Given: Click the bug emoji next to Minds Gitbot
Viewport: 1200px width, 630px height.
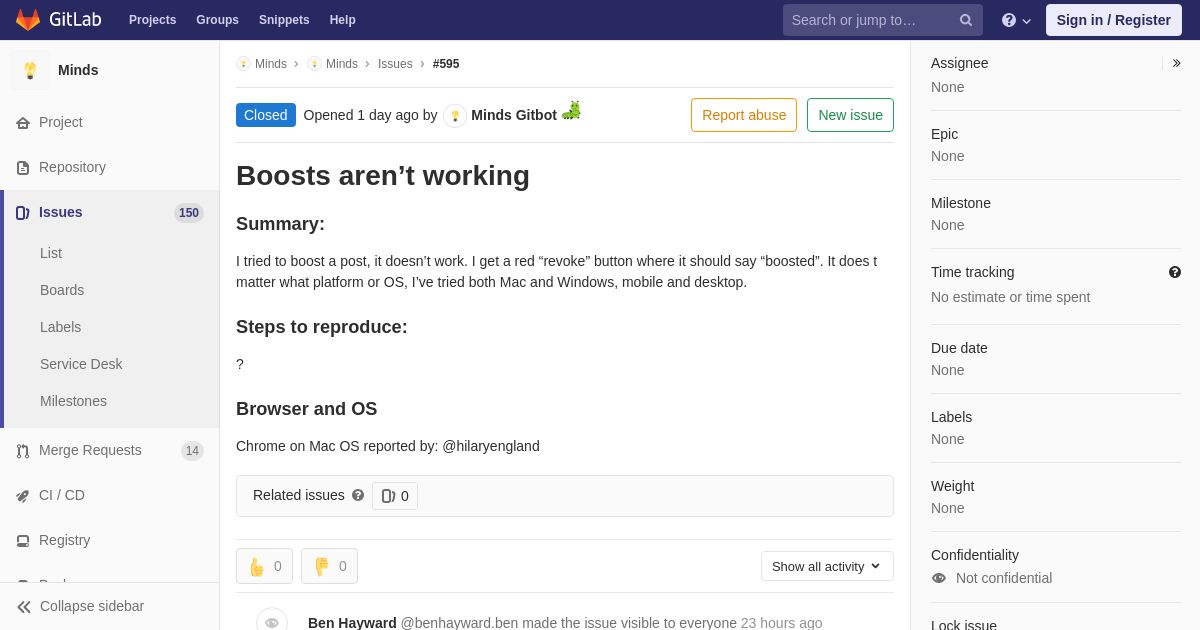Looking at the screenshot, I should click(571, 110).
